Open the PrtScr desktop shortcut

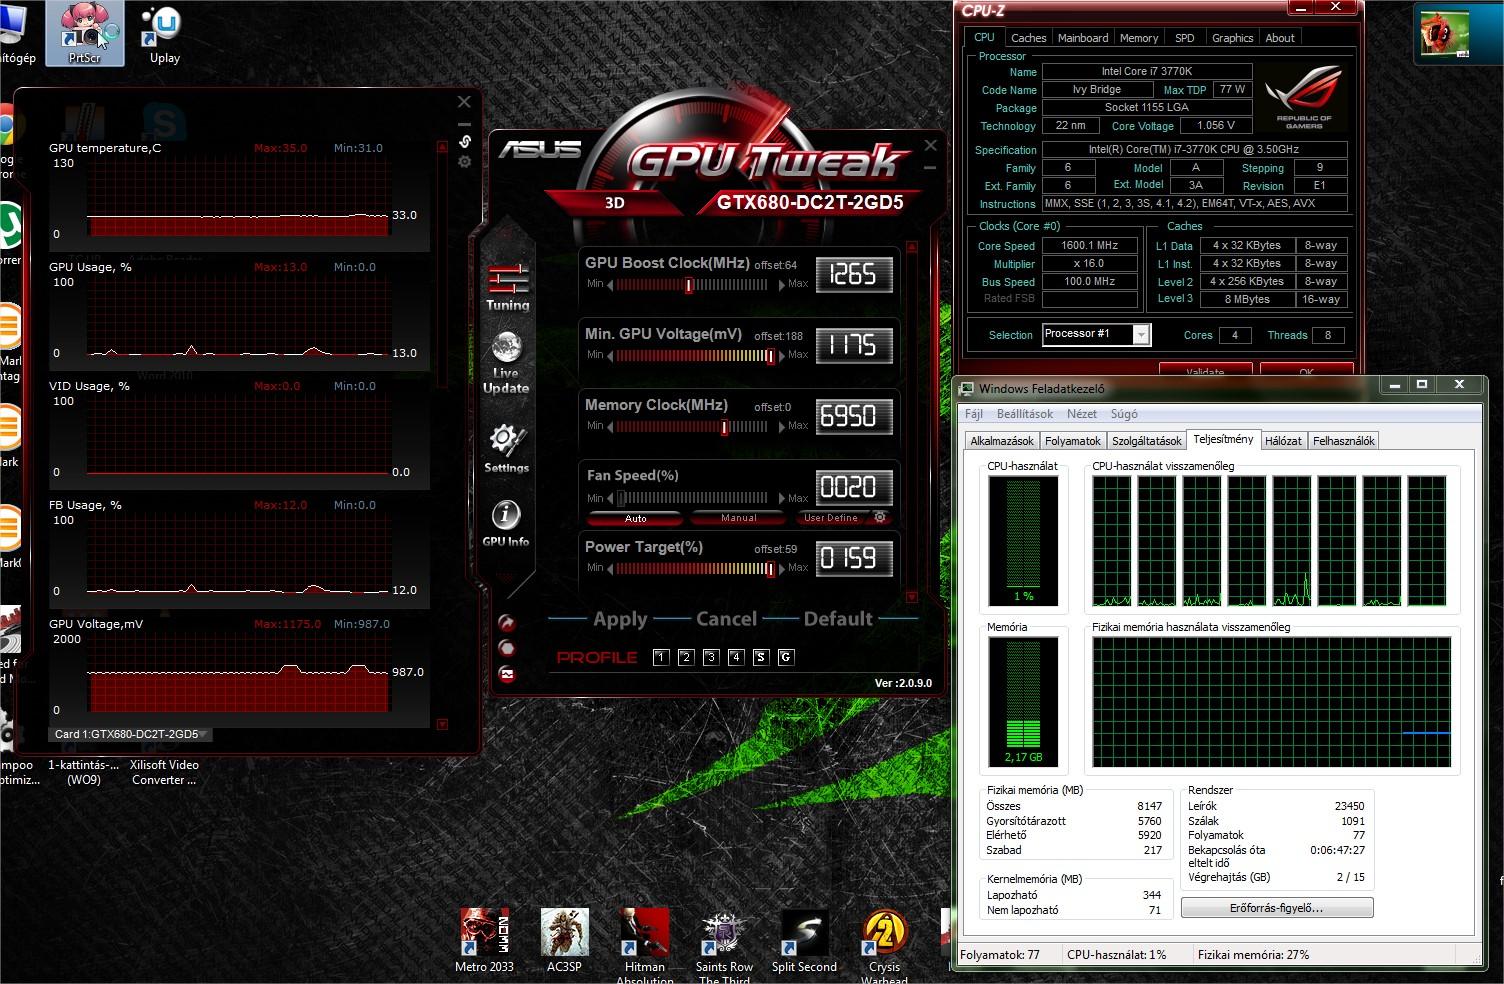pos(85,33)
